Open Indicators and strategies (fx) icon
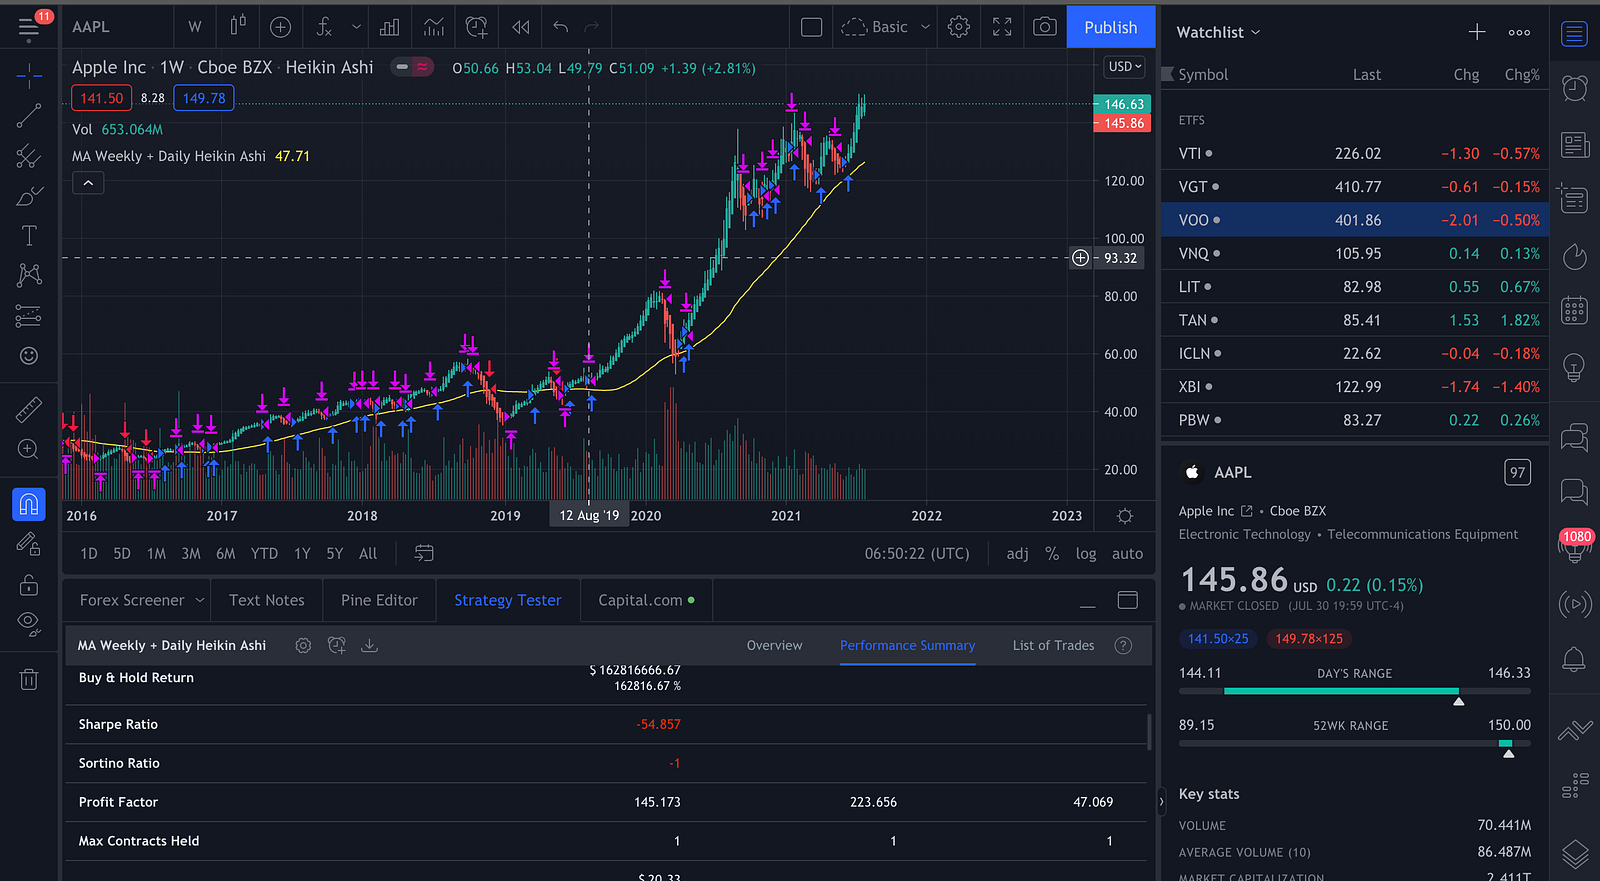1600x881 pixels. coord(324,27)
